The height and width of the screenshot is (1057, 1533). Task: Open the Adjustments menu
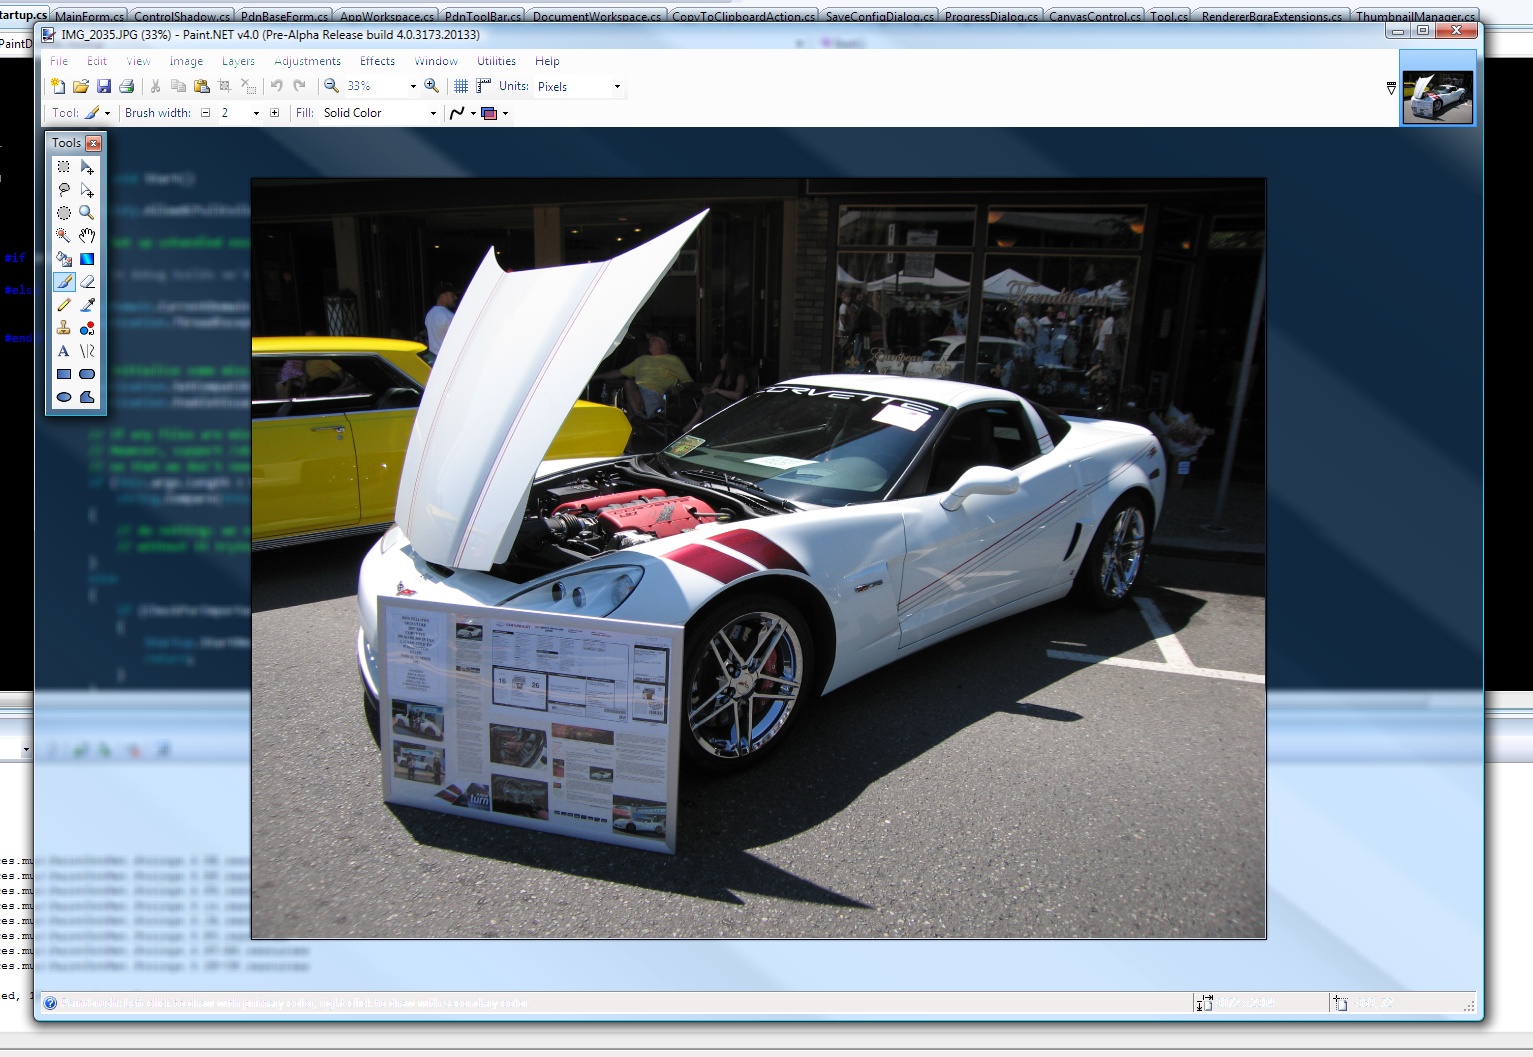(308, 61)
